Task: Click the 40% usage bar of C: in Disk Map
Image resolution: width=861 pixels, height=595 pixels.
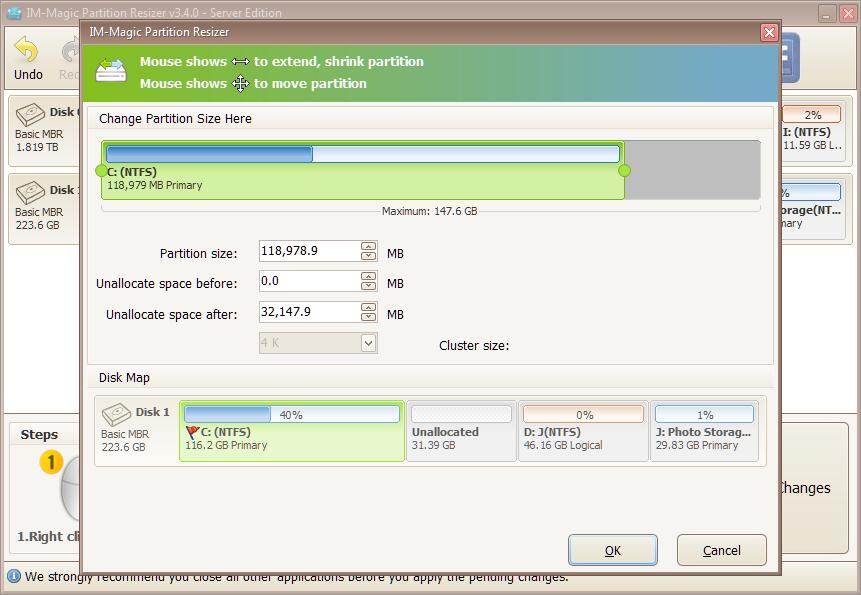Action: coord(292,414)
